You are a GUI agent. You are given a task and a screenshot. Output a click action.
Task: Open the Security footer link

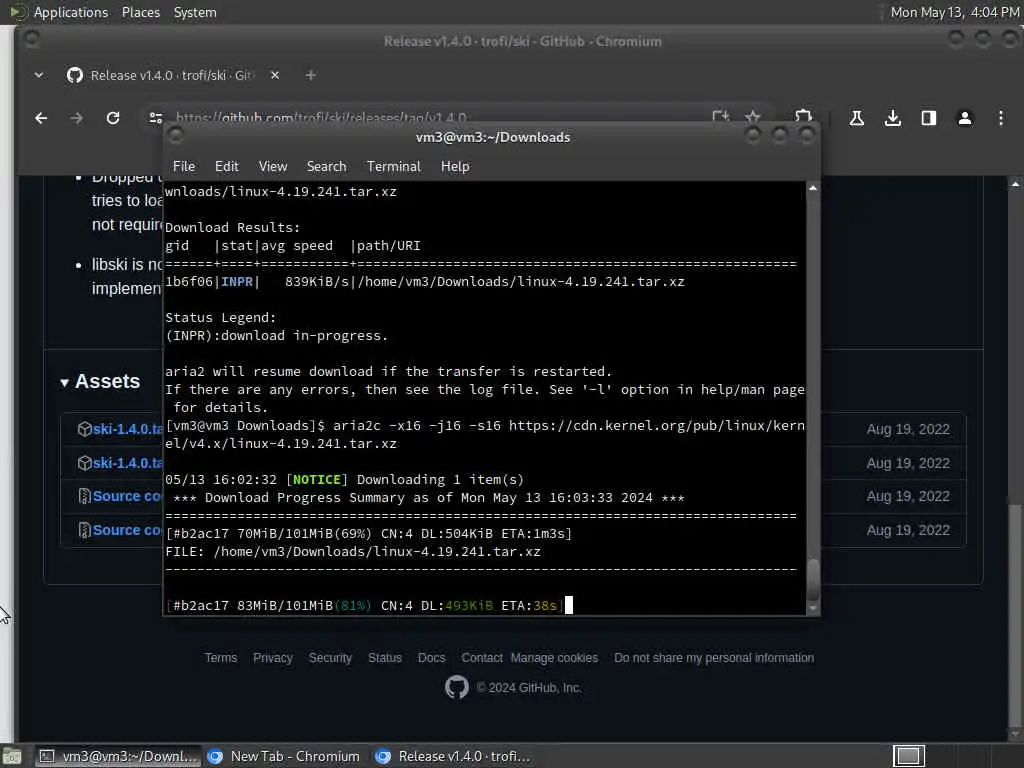tap(330, 658)
